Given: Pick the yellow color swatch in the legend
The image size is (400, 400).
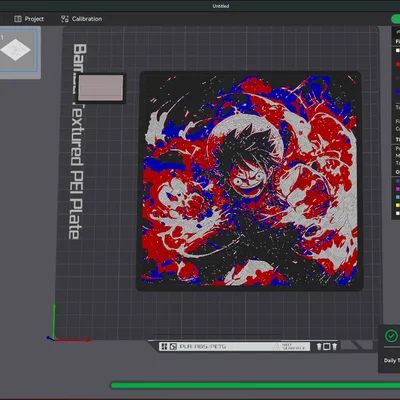Looking at the screenshot, I should coord(398,205).
